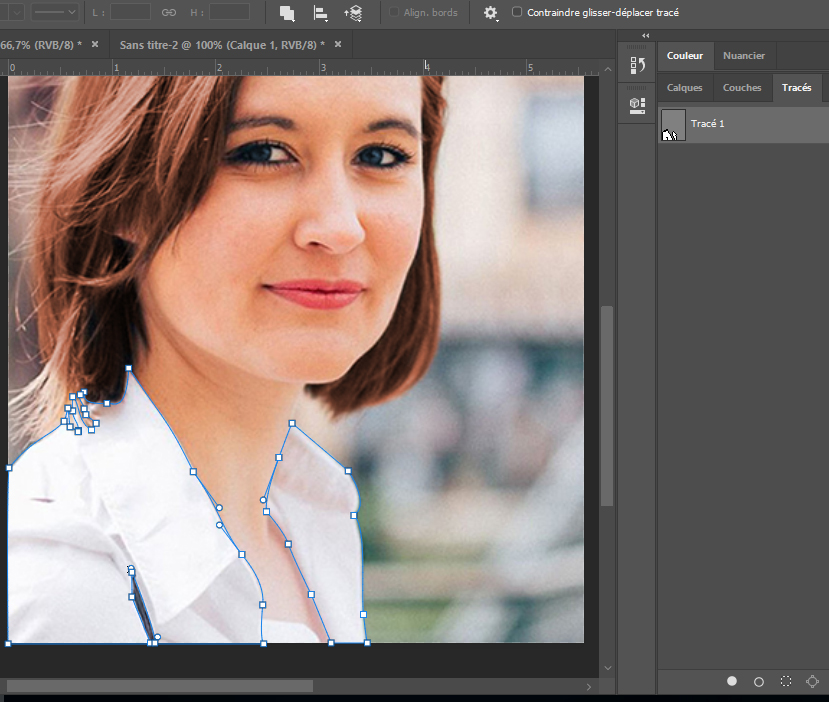The image size is (829, 702).
Task: Enable Contraindre glisser-déplacer tracé checkbox
Action: point(517,12)
